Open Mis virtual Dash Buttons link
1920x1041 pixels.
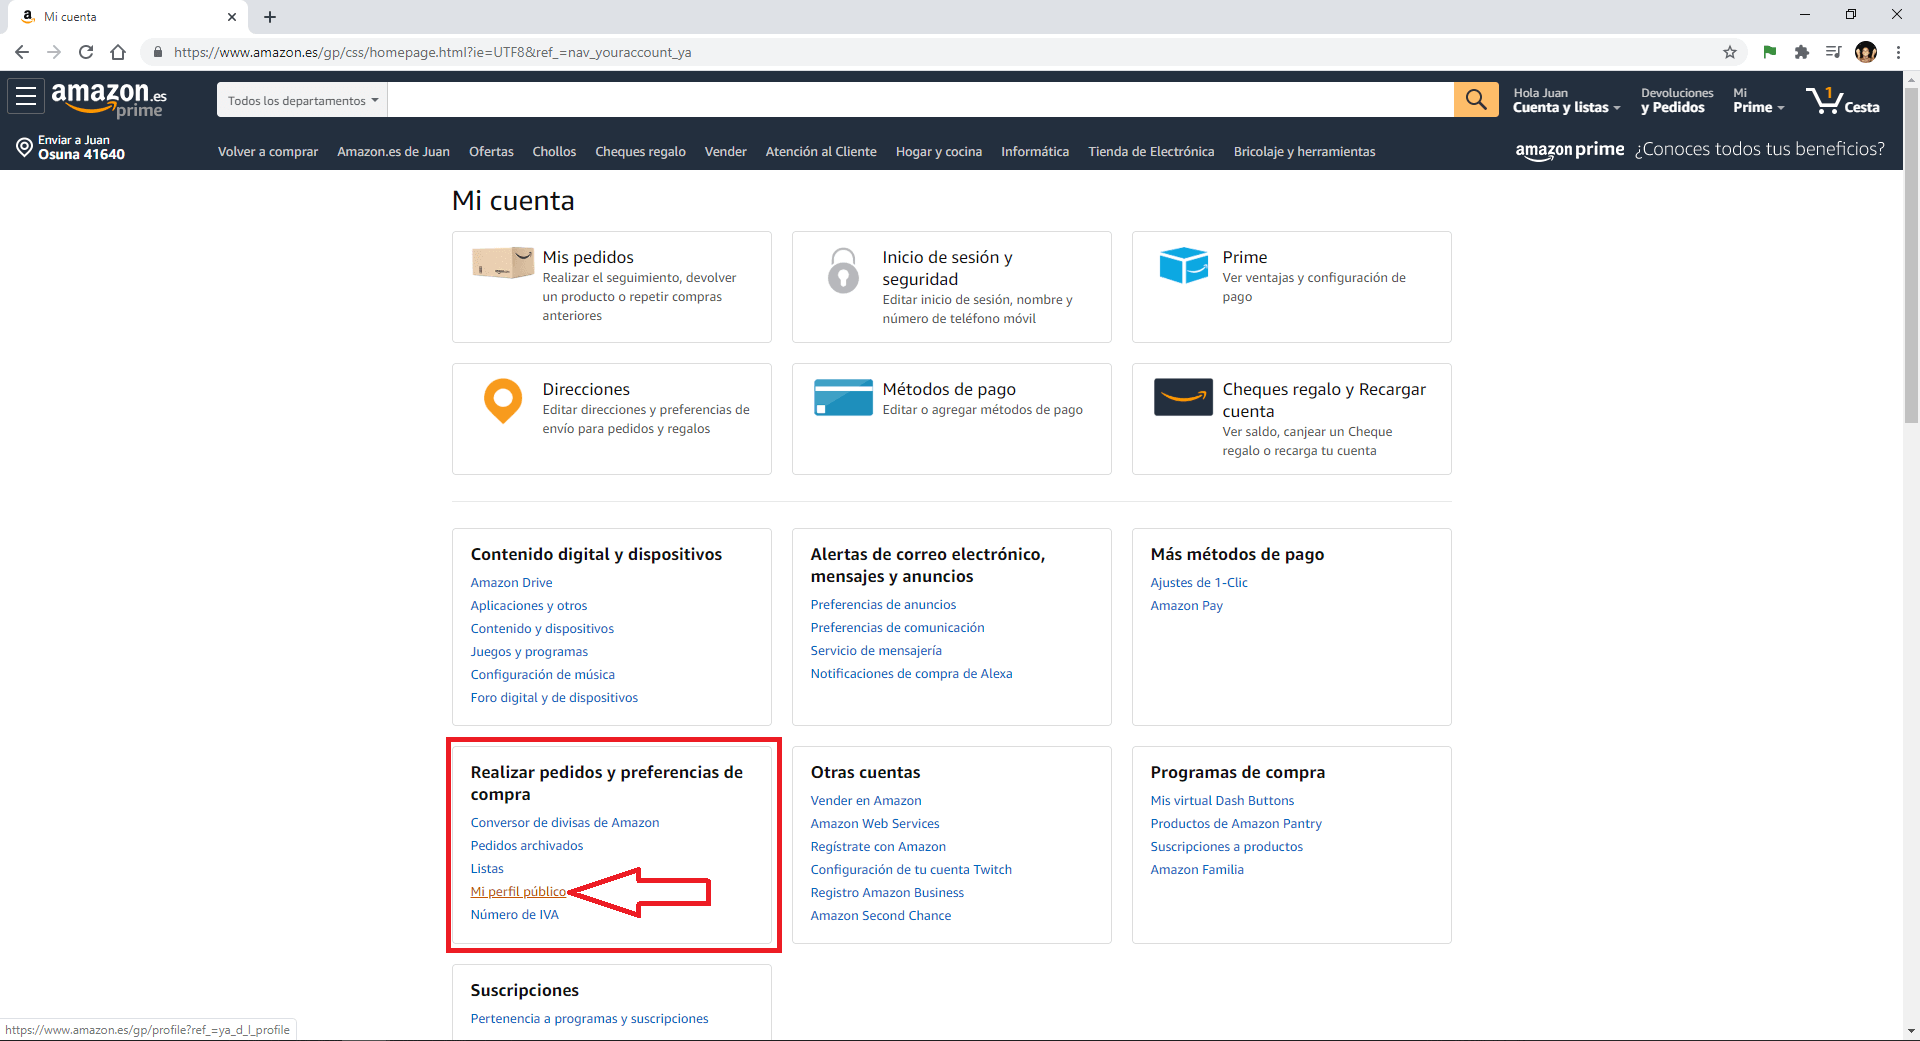click(1222, 801)
